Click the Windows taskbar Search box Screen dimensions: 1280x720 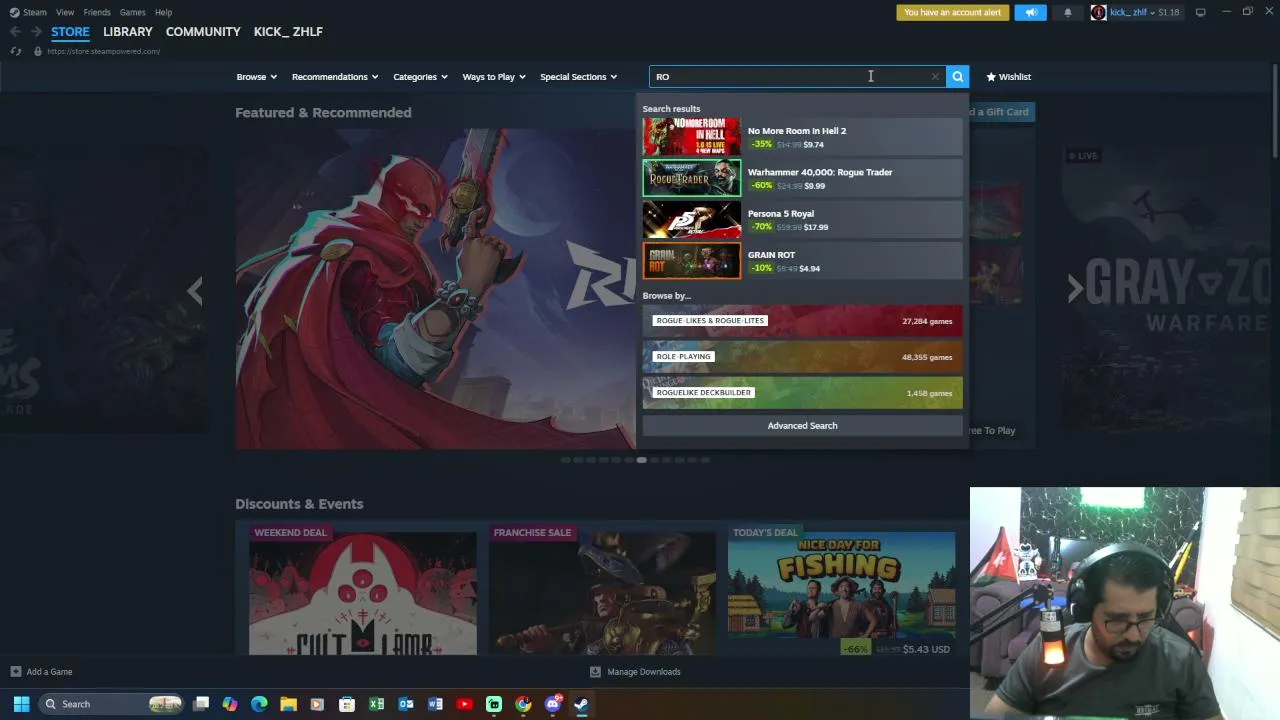coord(111,704)
